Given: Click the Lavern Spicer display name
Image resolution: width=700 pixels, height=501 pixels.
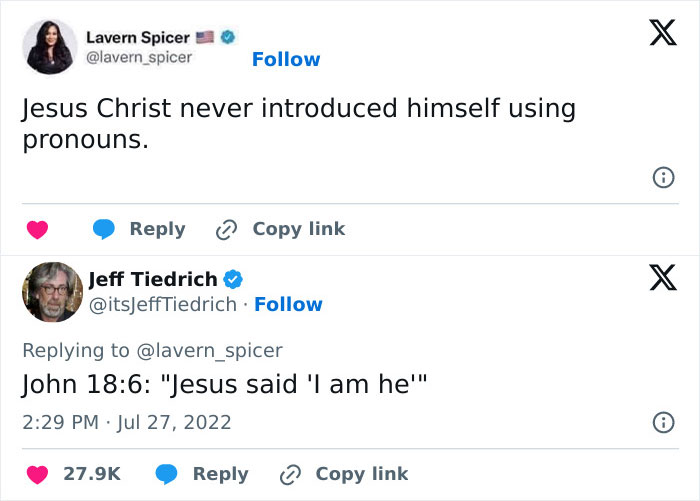Looking at the screenshot, I should point(144,37).
